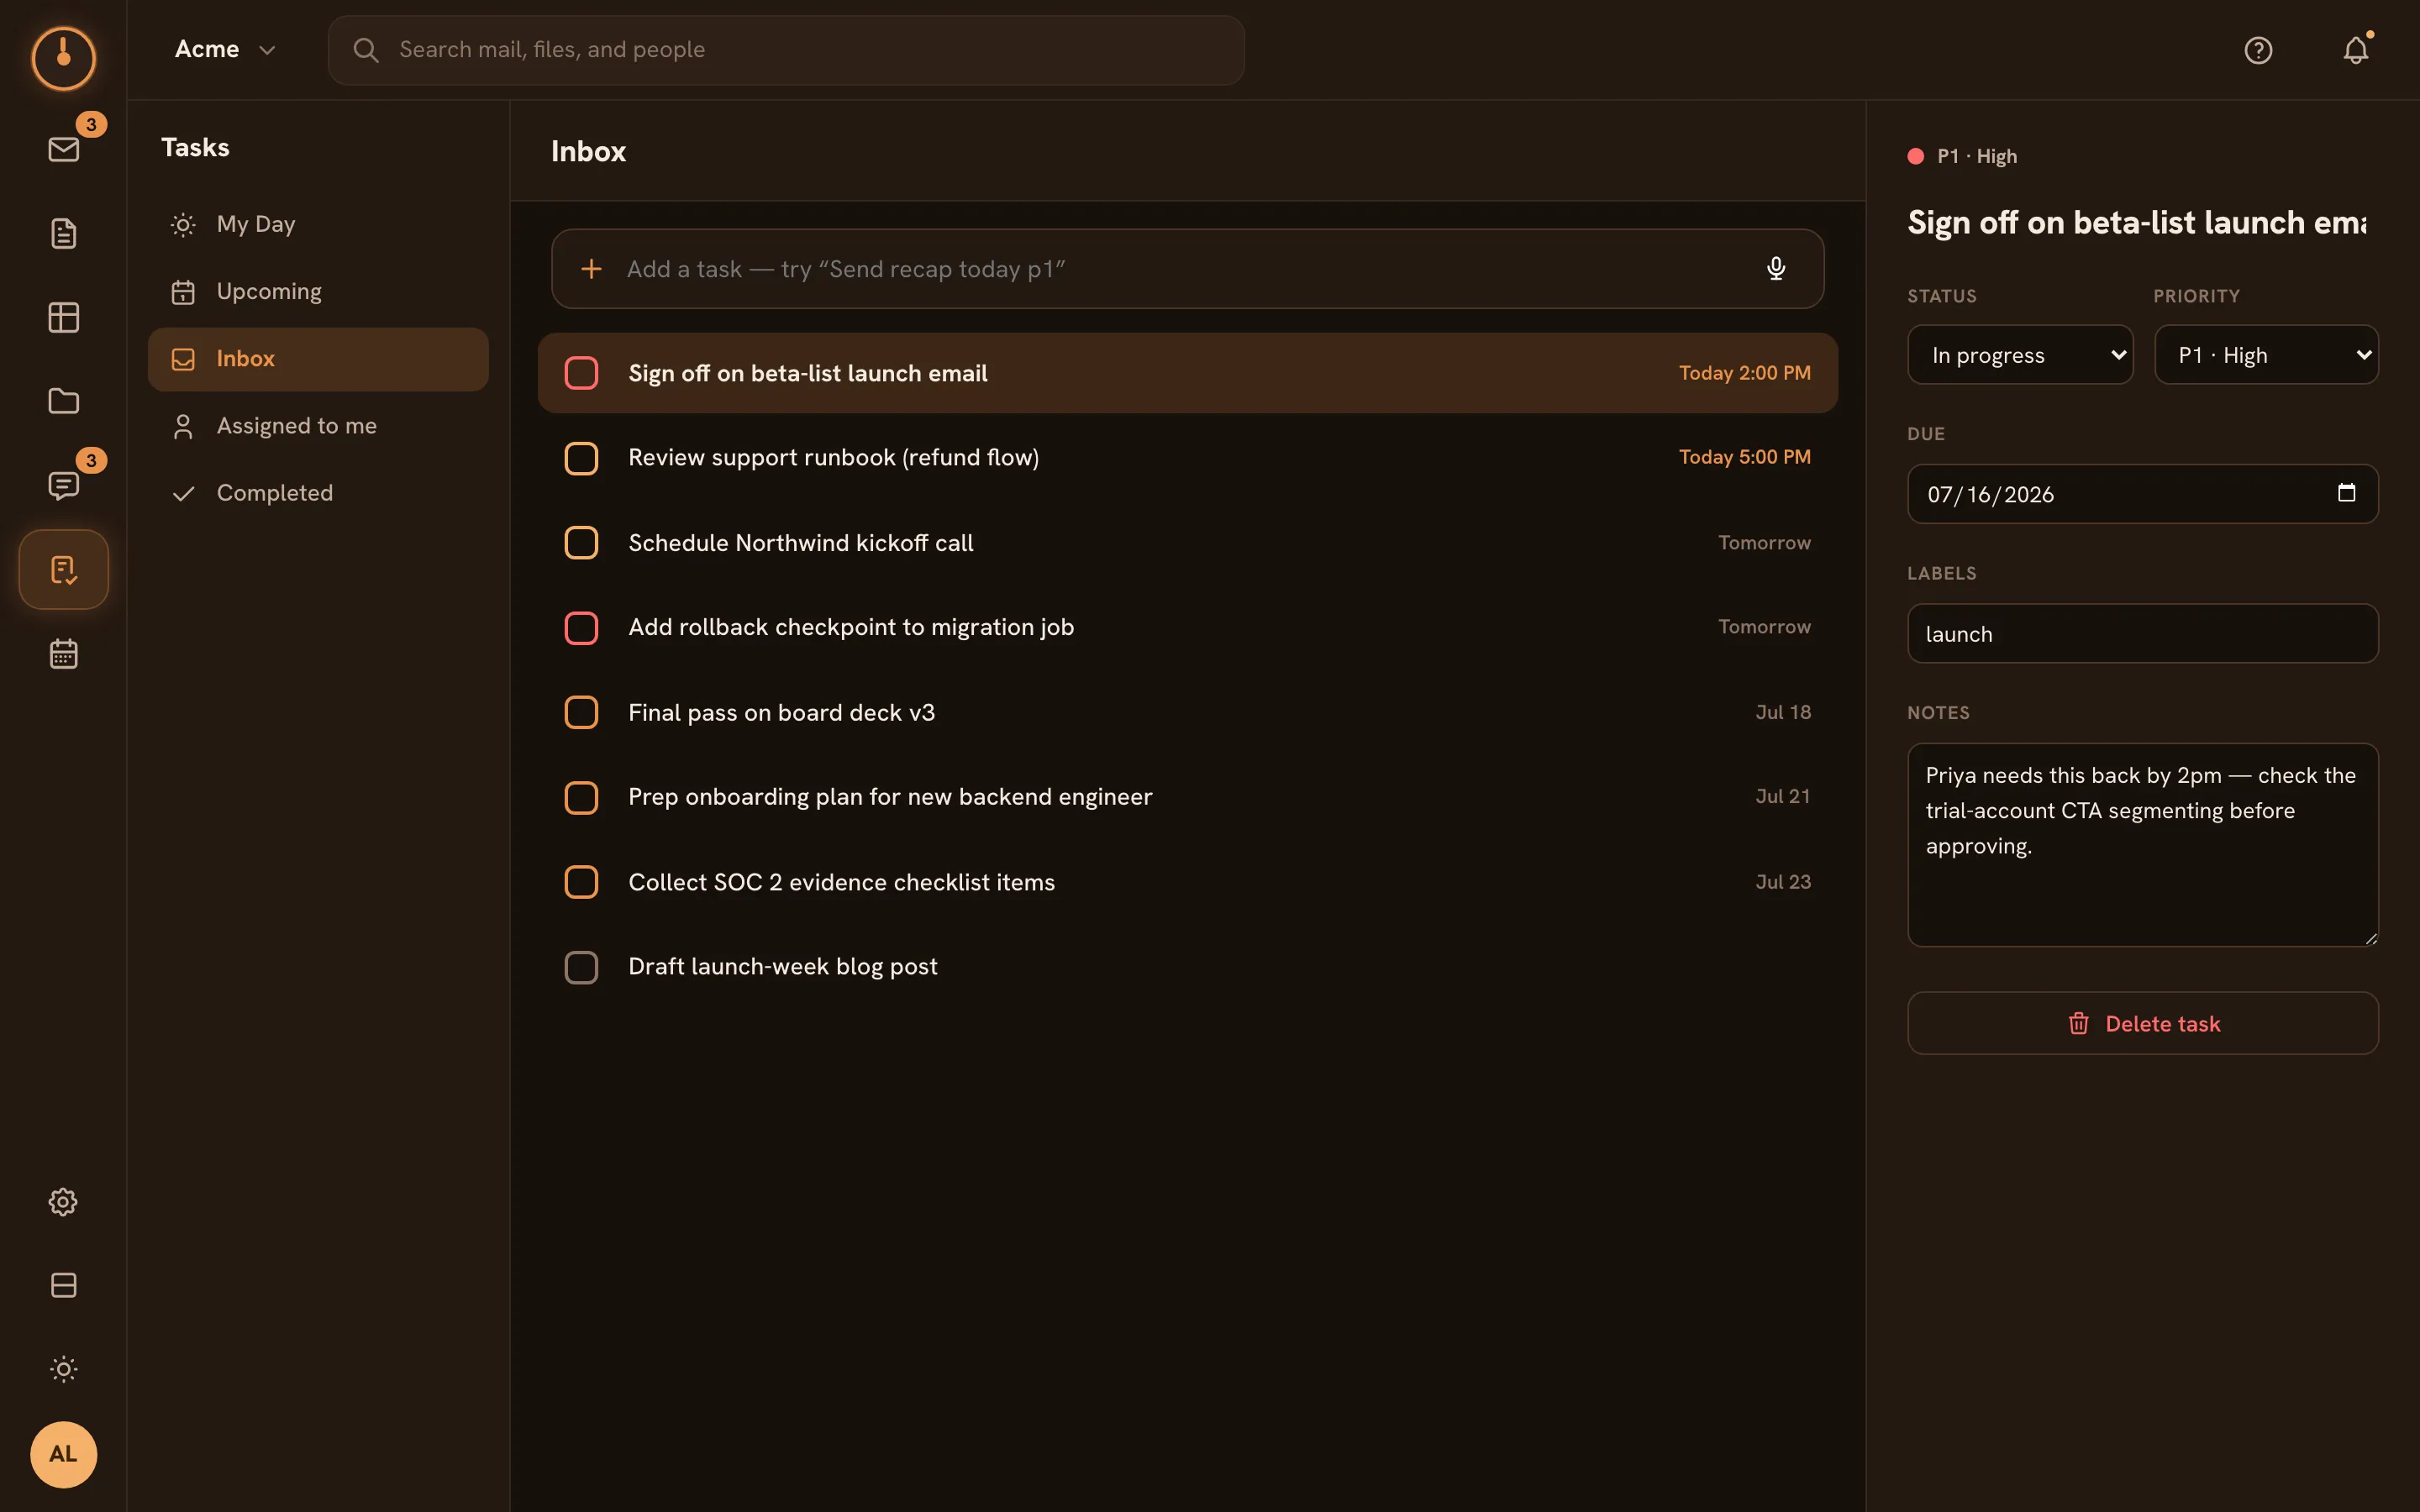Click the task title in details panel
This screenshot has width=2420, height=1512.
pos(2137,223)
